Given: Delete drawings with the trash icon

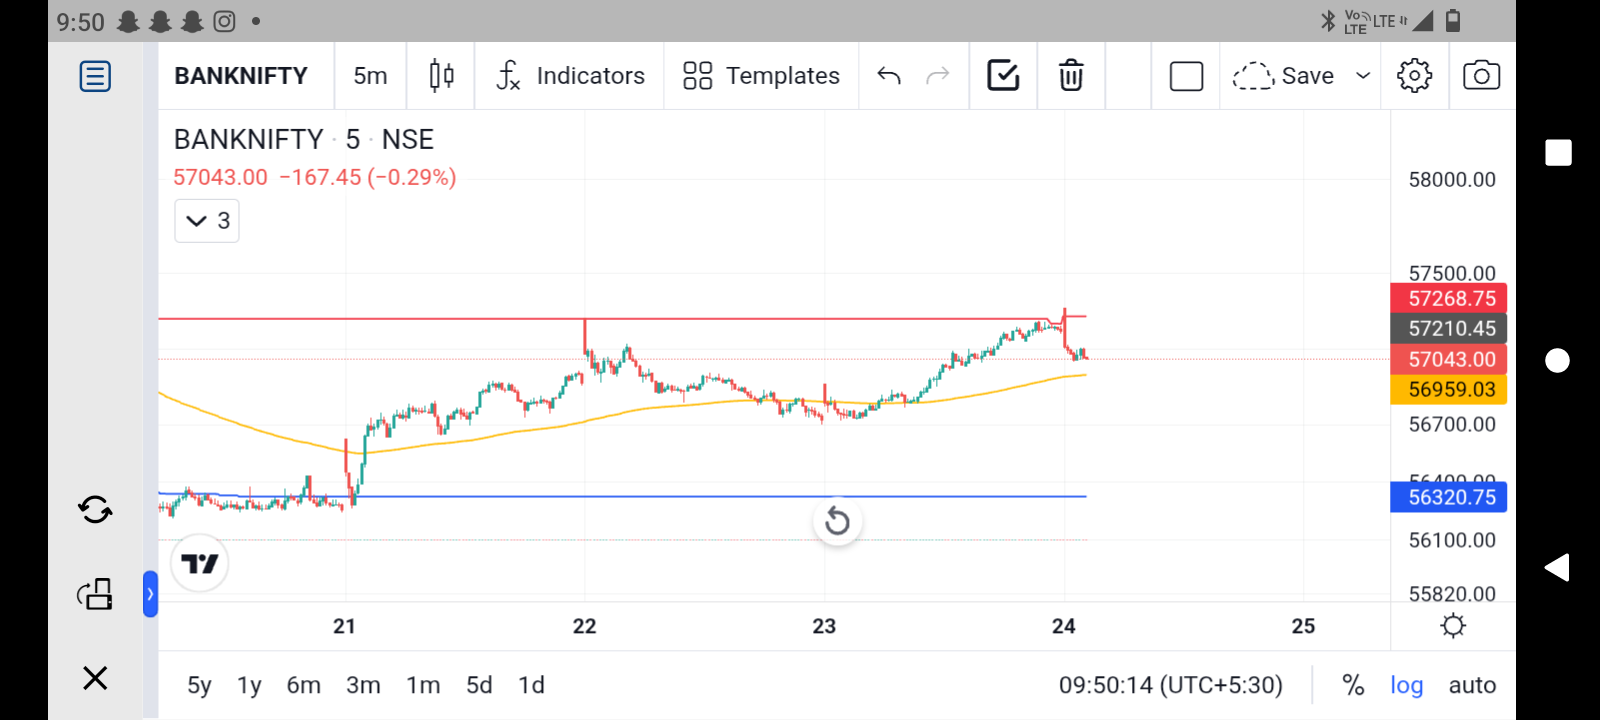Looking at the screenshot, I should pyautogui.click(x=1071, y=76).
